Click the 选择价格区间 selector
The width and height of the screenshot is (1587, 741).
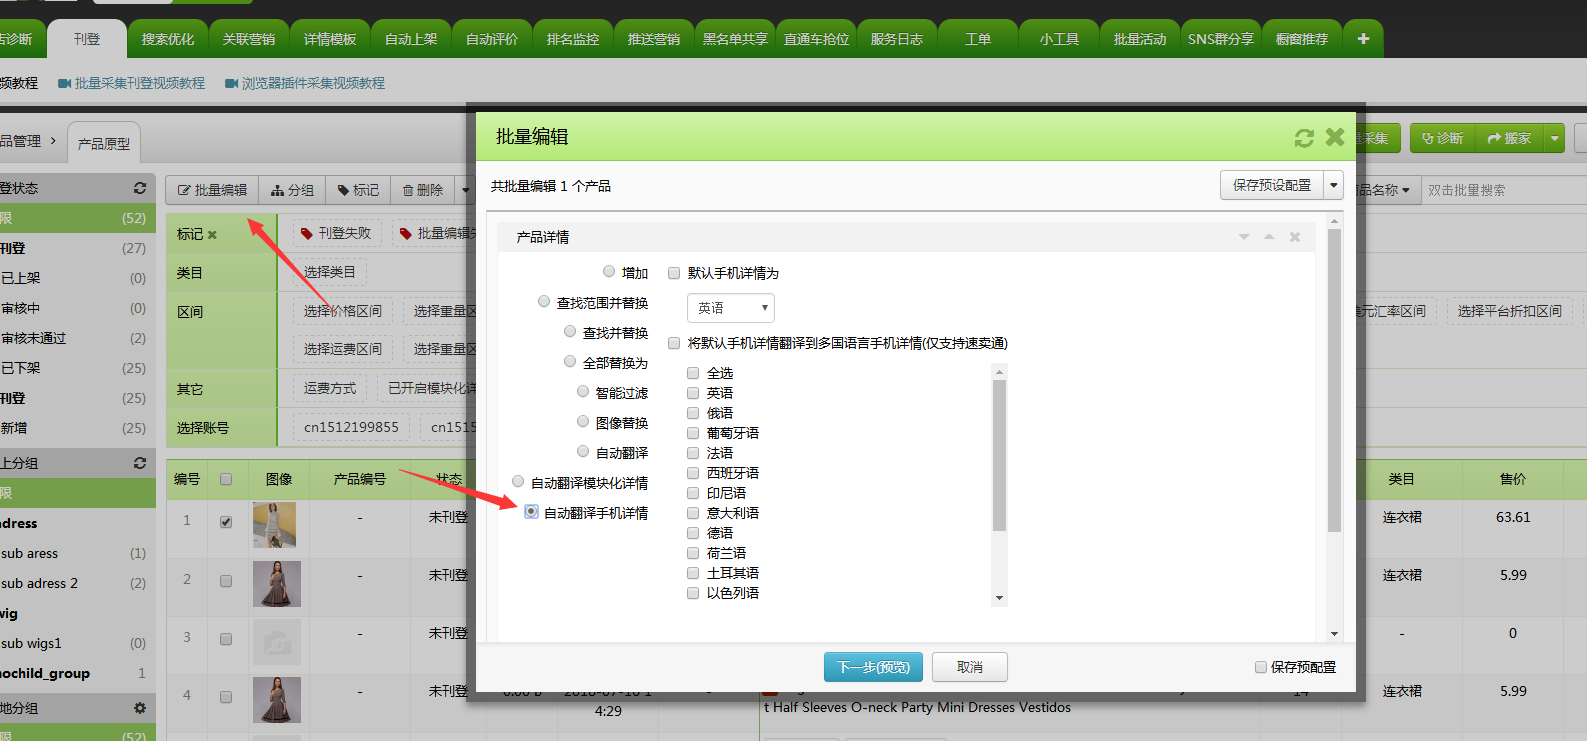coord(343,311)
